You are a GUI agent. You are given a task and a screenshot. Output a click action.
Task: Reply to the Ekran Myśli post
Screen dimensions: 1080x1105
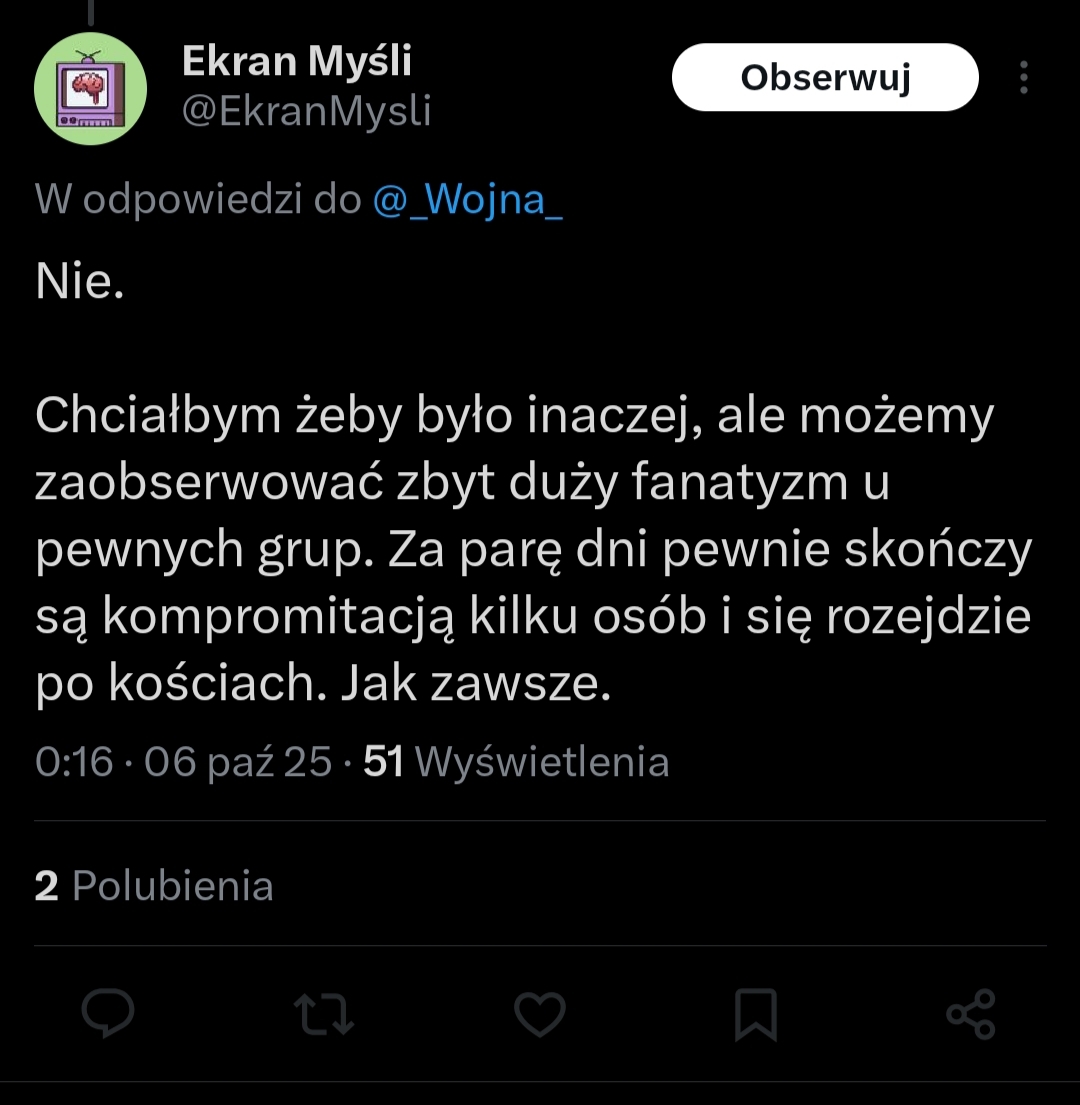[x=108, y=1015]
